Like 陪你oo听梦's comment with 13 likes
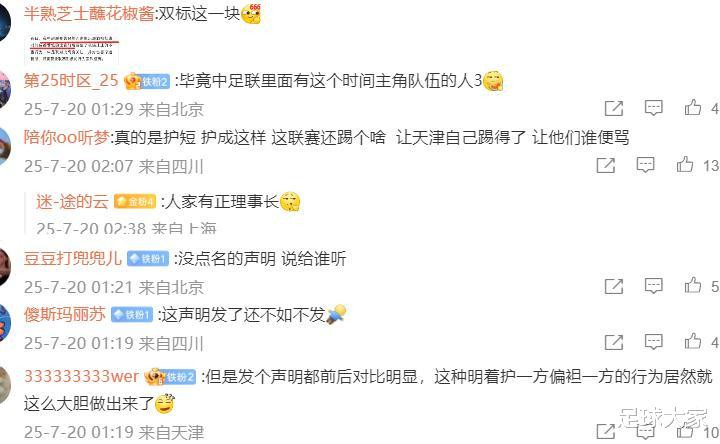Image resolution: width=720 pixels, height=444 pixels. 685,164
